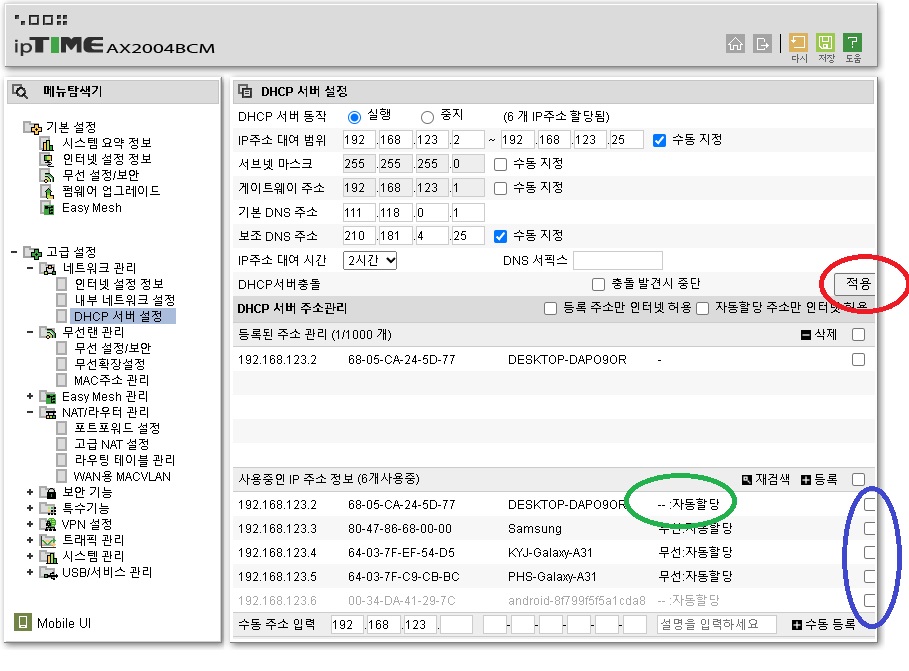Open Easy Mesh under 기본 설정
This screenshot has width=909, height=671.
pos(92,208)
